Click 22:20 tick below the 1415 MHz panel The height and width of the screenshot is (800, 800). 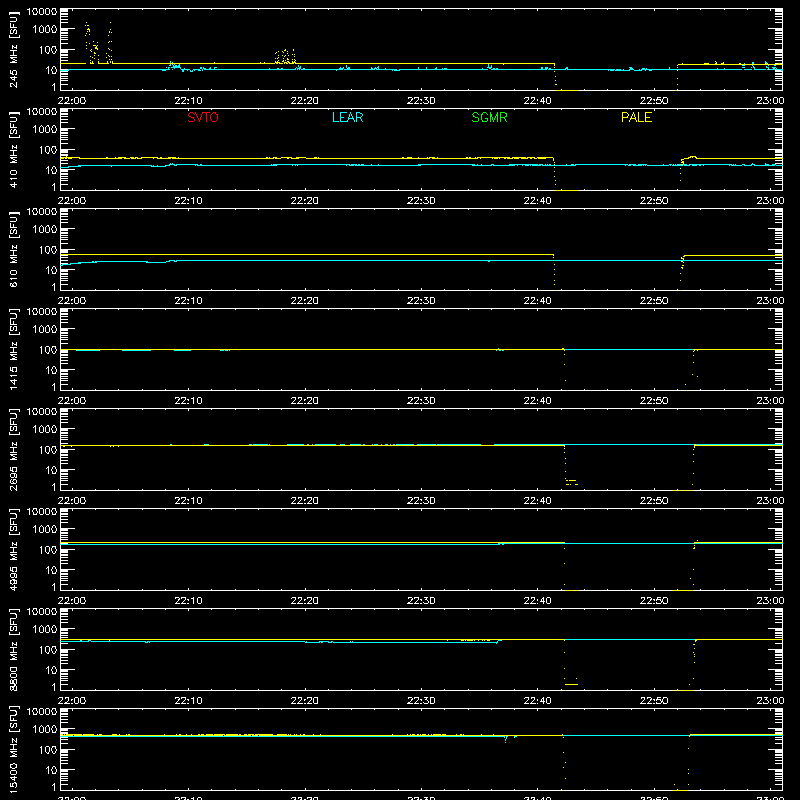(x=305, y=401)
